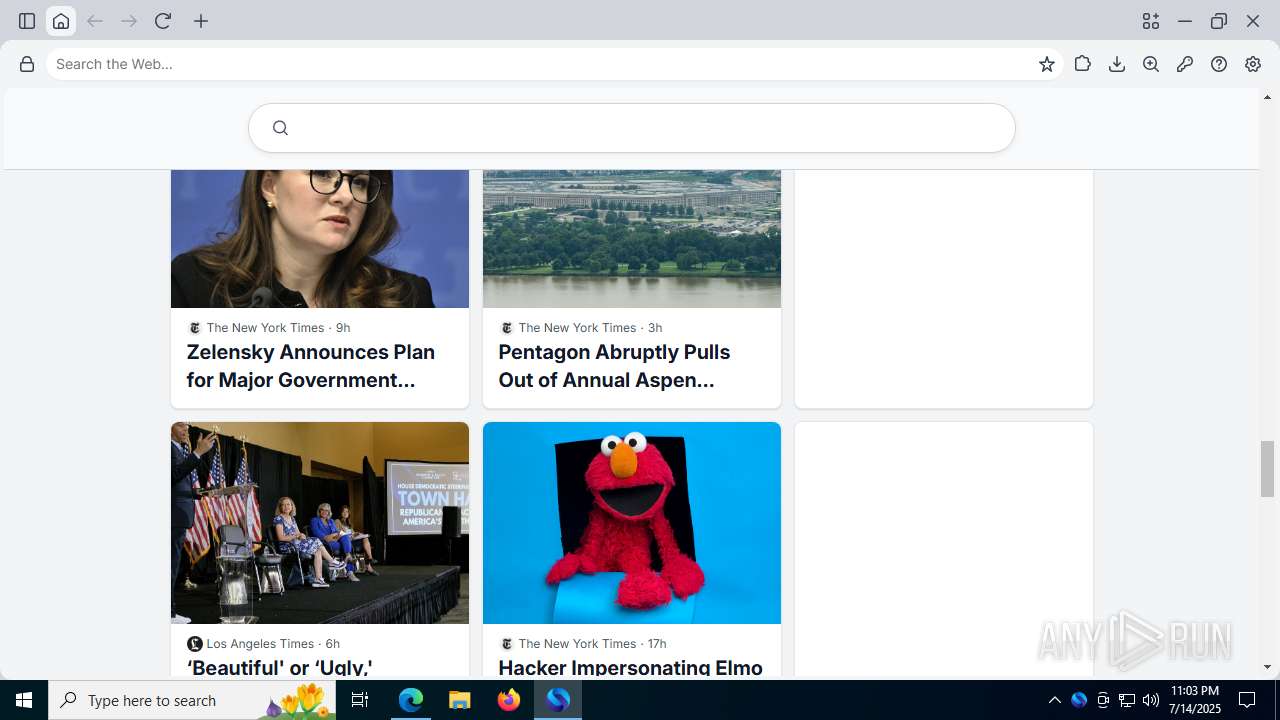Screen dimensions: 1280x720
Task: Click the scrollbar down arrow
Action: point(1268,667)
